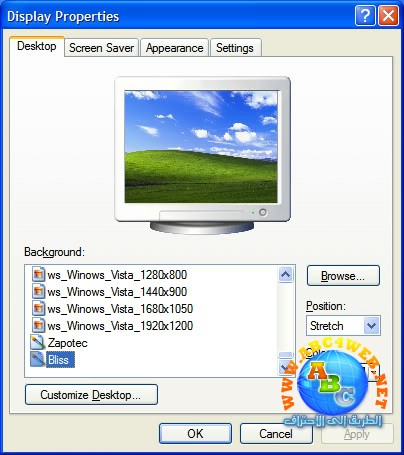
Task: Click the Bliss wallpaper paintbrush icon
Action: pos(37,360)
